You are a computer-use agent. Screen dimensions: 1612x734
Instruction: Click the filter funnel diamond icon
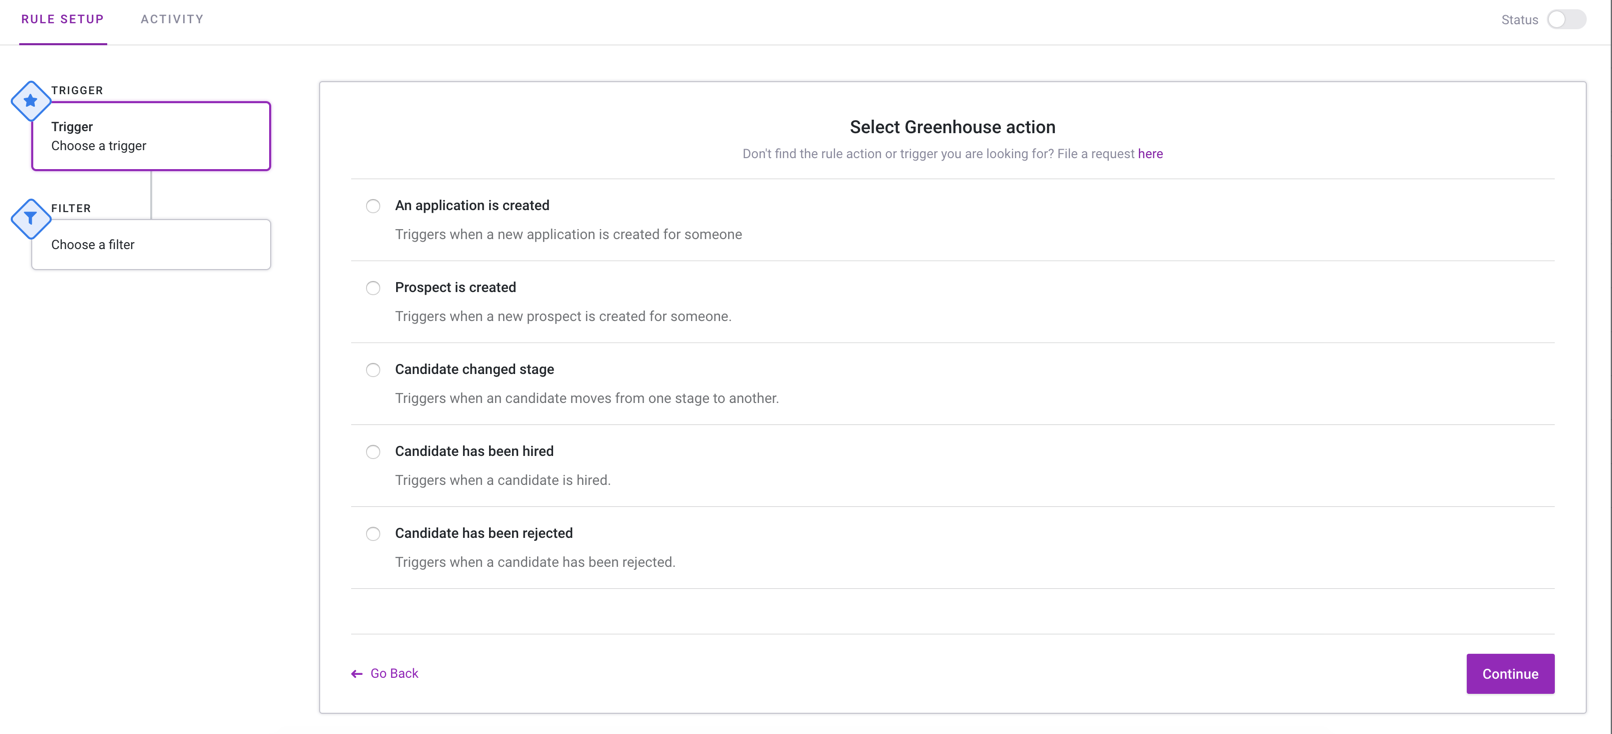coord(31,218)
